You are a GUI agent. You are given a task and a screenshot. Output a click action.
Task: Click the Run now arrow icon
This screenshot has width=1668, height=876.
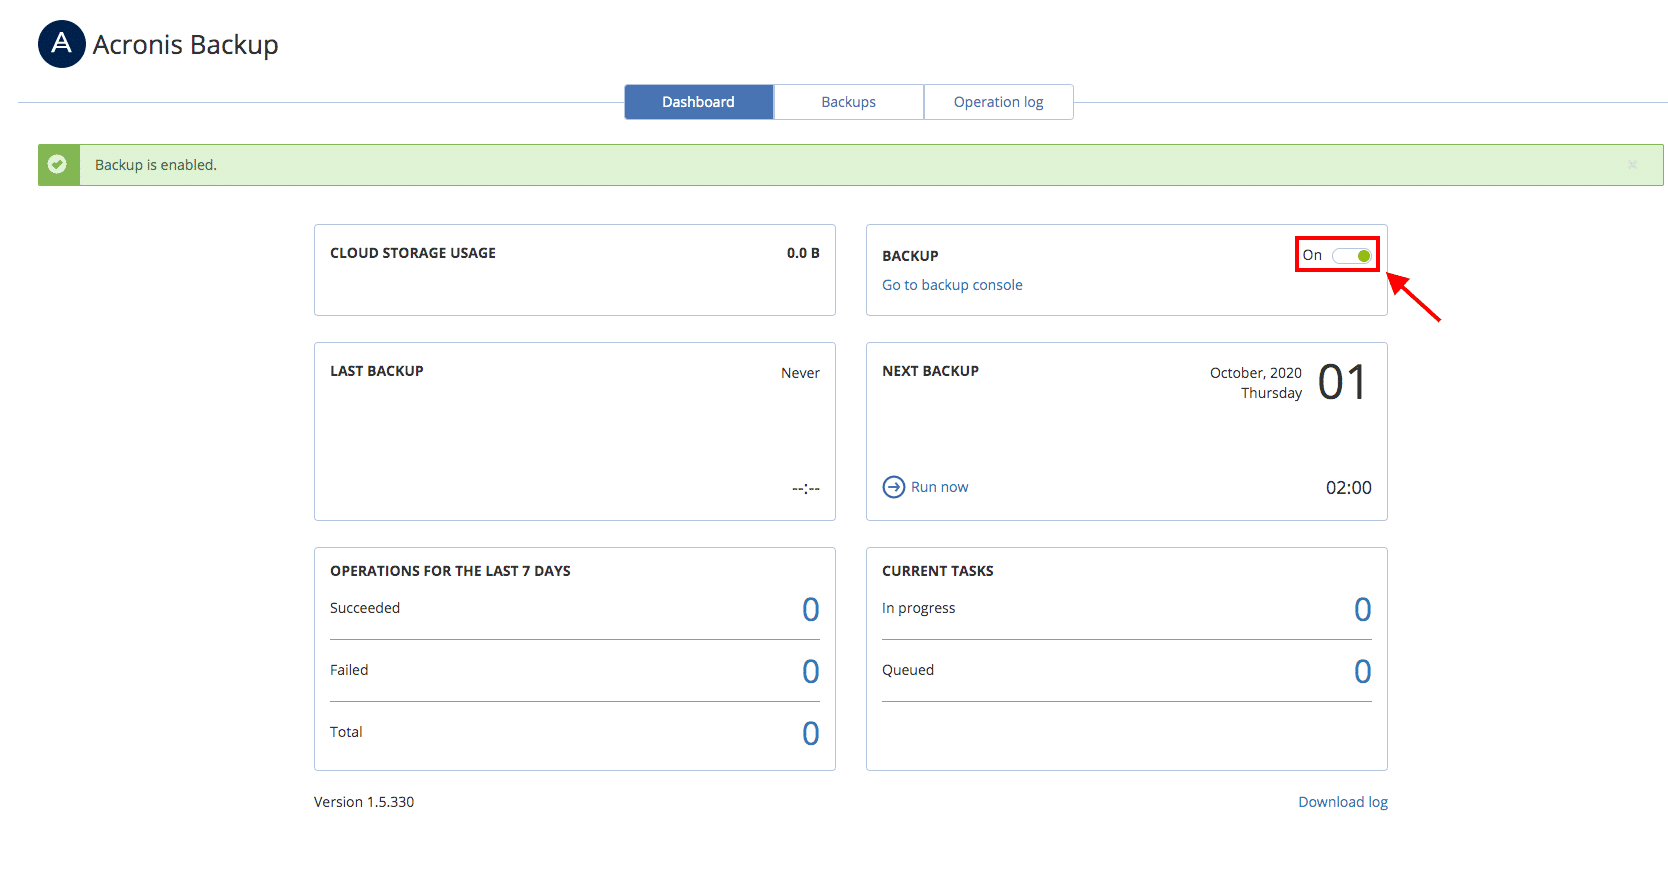coord(894,487)
